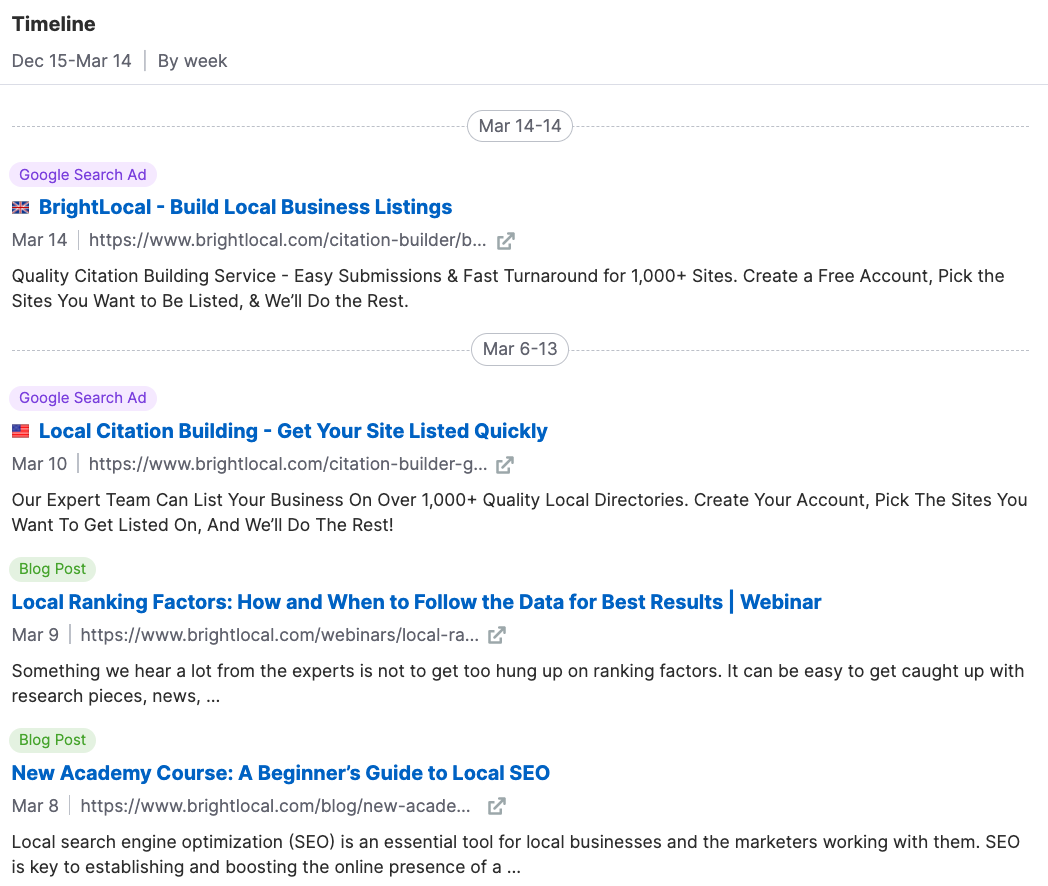This screenshot has height=886, width=1048.
Task: Click Google Search Ad tag above Local Citation Building
Action: tap(83, 398)
